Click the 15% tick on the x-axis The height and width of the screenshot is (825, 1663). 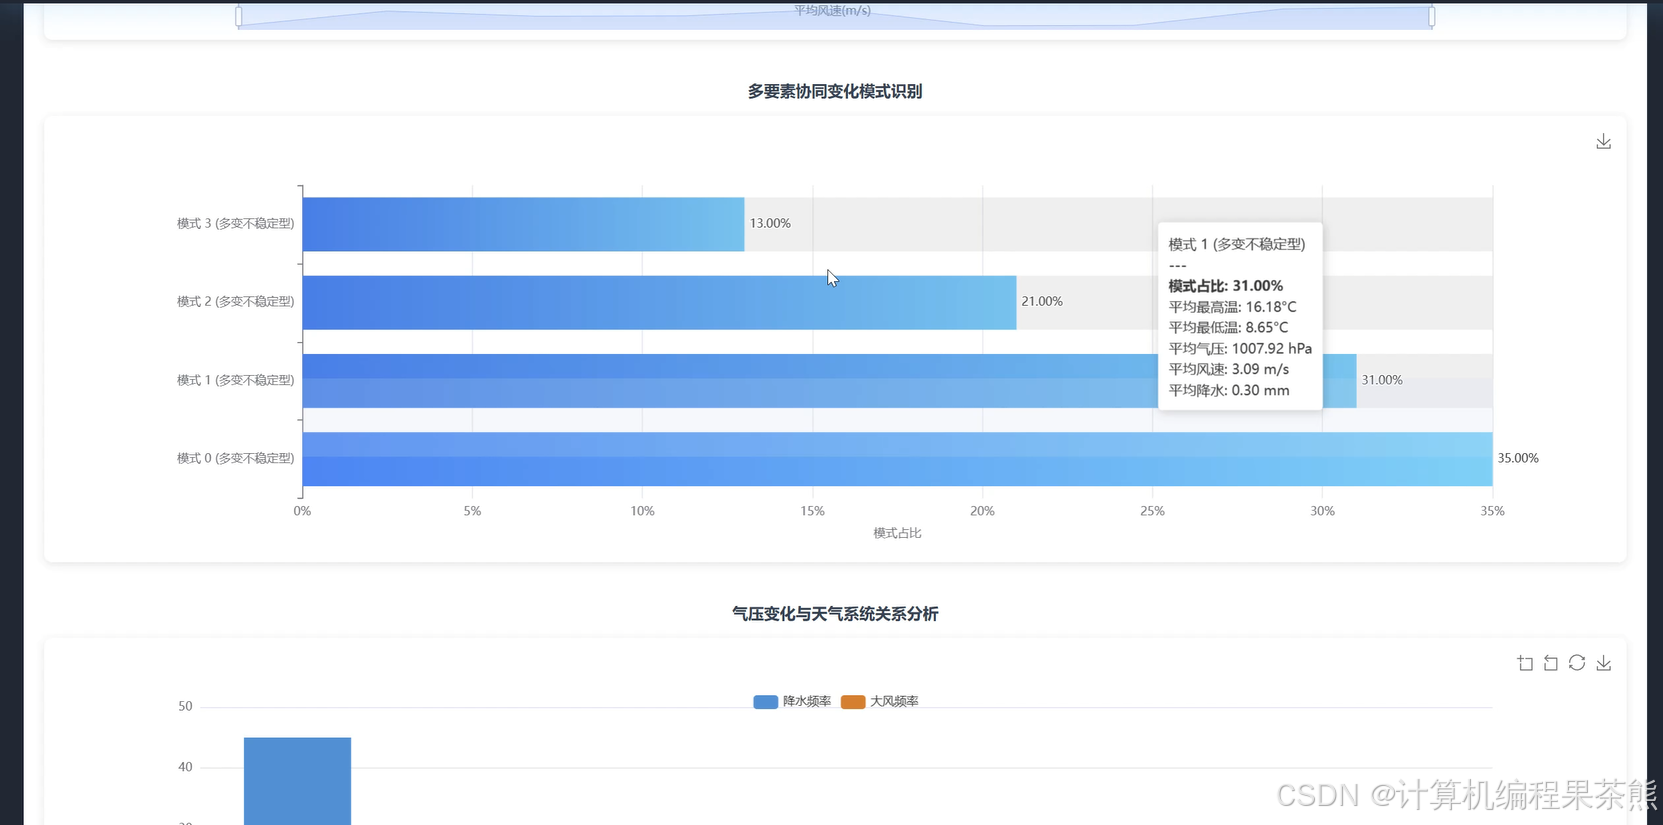click(x=812, y=511)
